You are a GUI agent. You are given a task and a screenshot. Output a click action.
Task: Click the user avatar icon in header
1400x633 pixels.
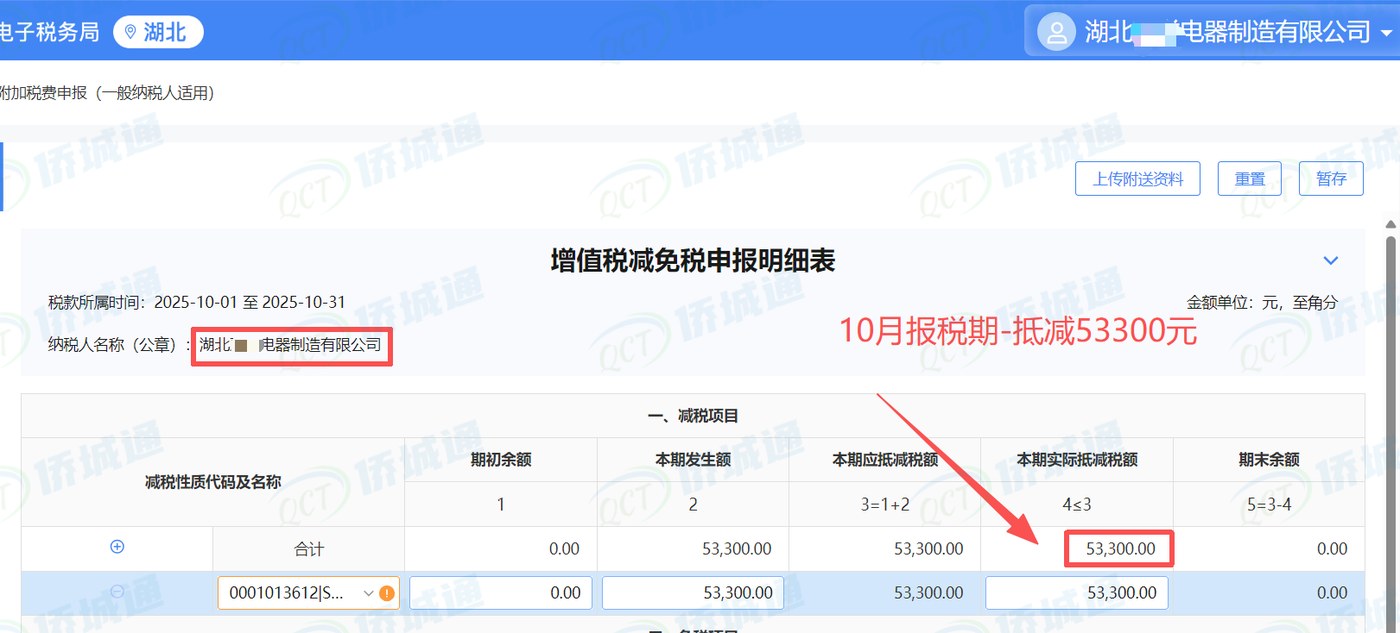(x=1056, y=31)
